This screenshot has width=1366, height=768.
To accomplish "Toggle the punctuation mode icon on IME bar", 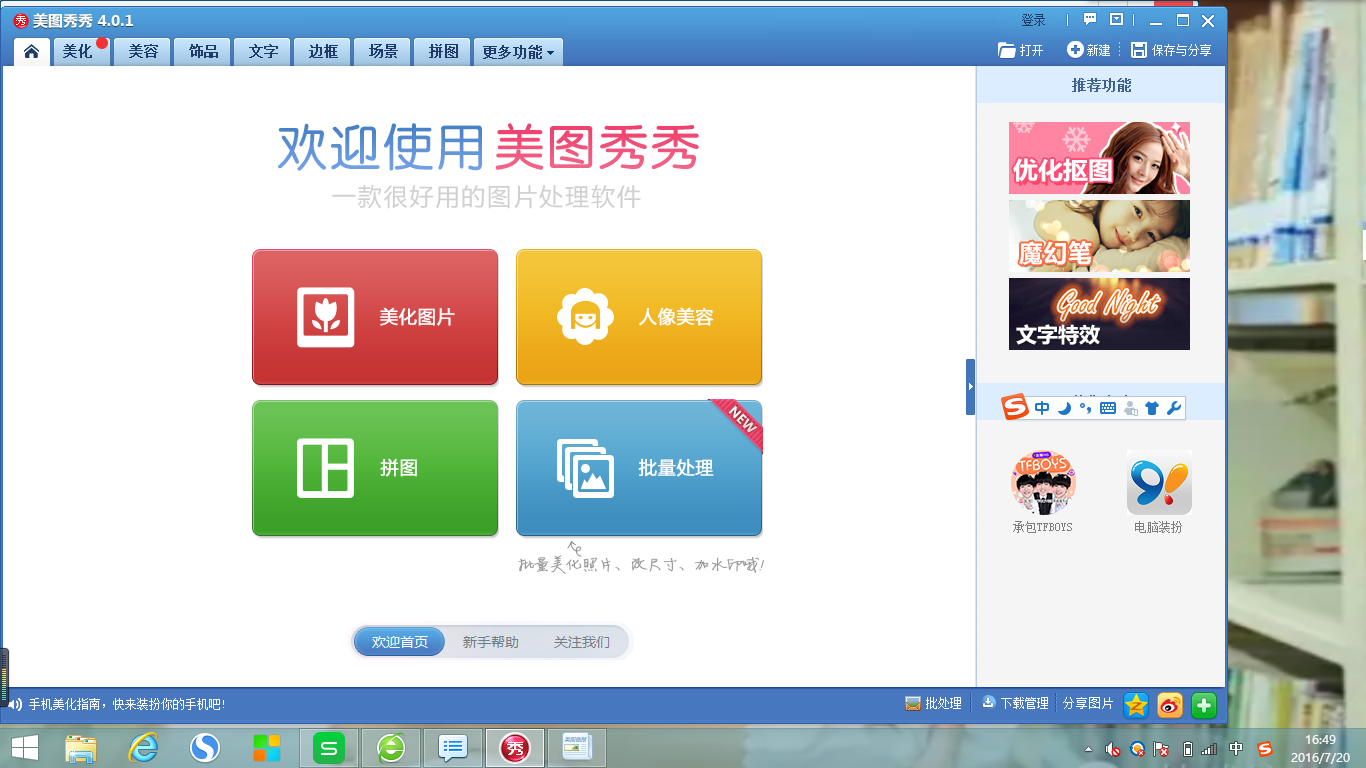I will click(1085, 408).
